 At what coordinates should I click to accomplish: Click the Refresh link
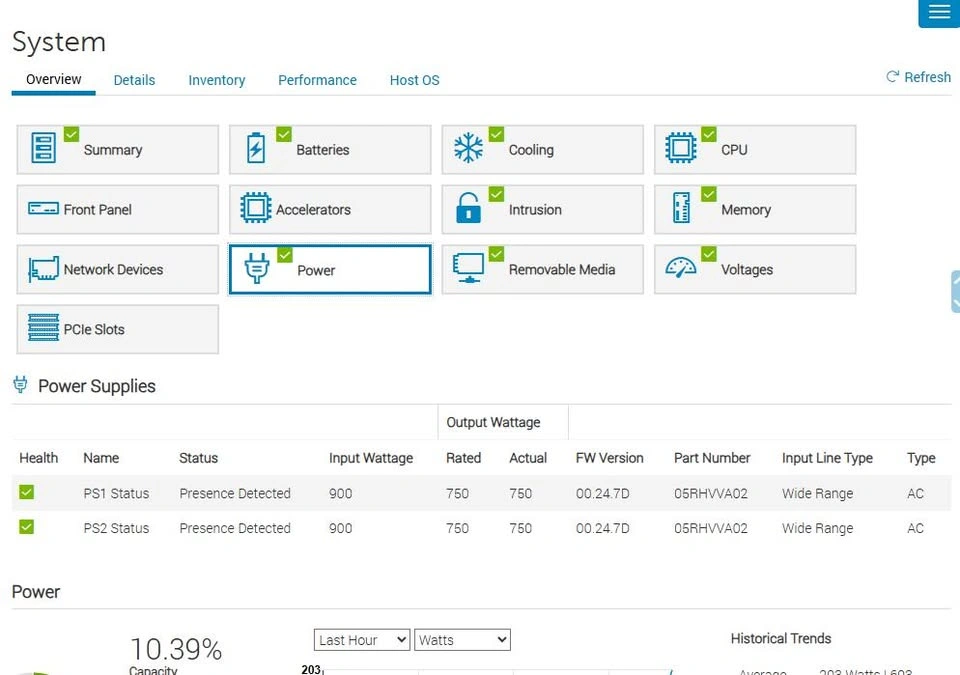click(918, 77)
